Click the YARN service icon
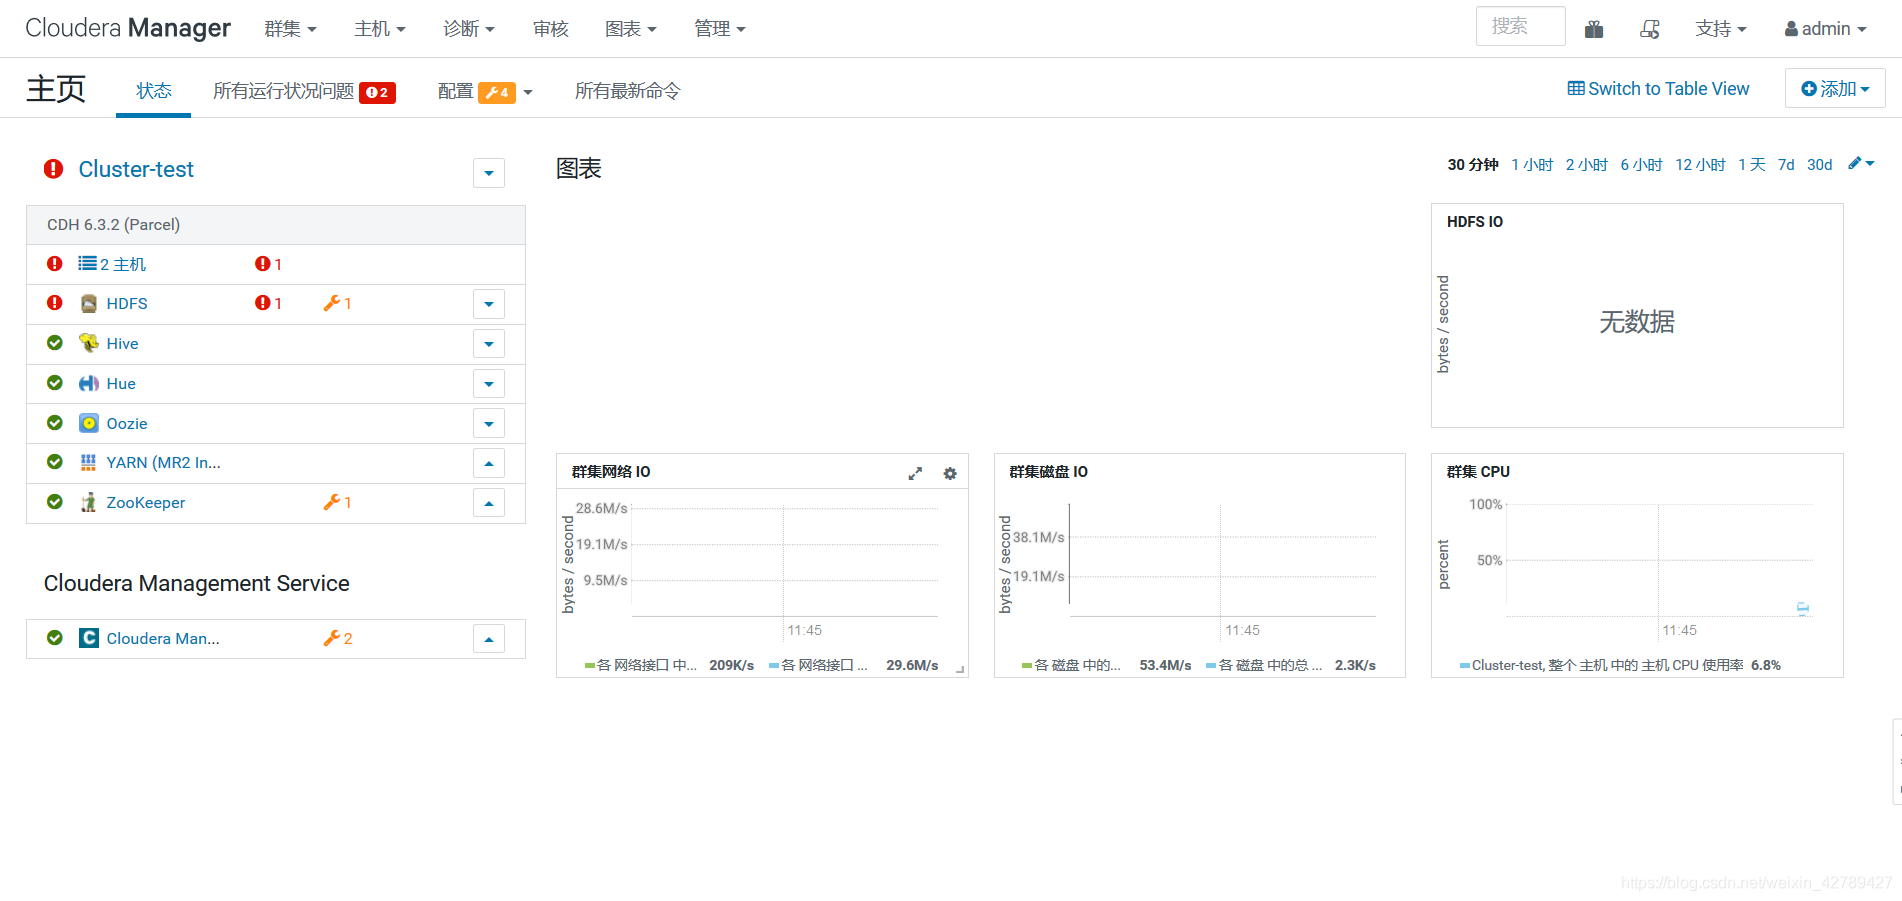 tap(89, 462)
